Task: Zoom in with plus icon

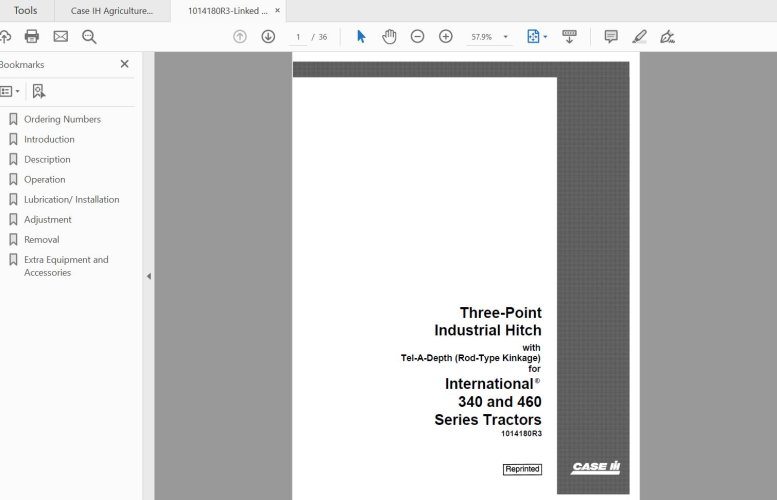Action: click(x=445, y=37)
